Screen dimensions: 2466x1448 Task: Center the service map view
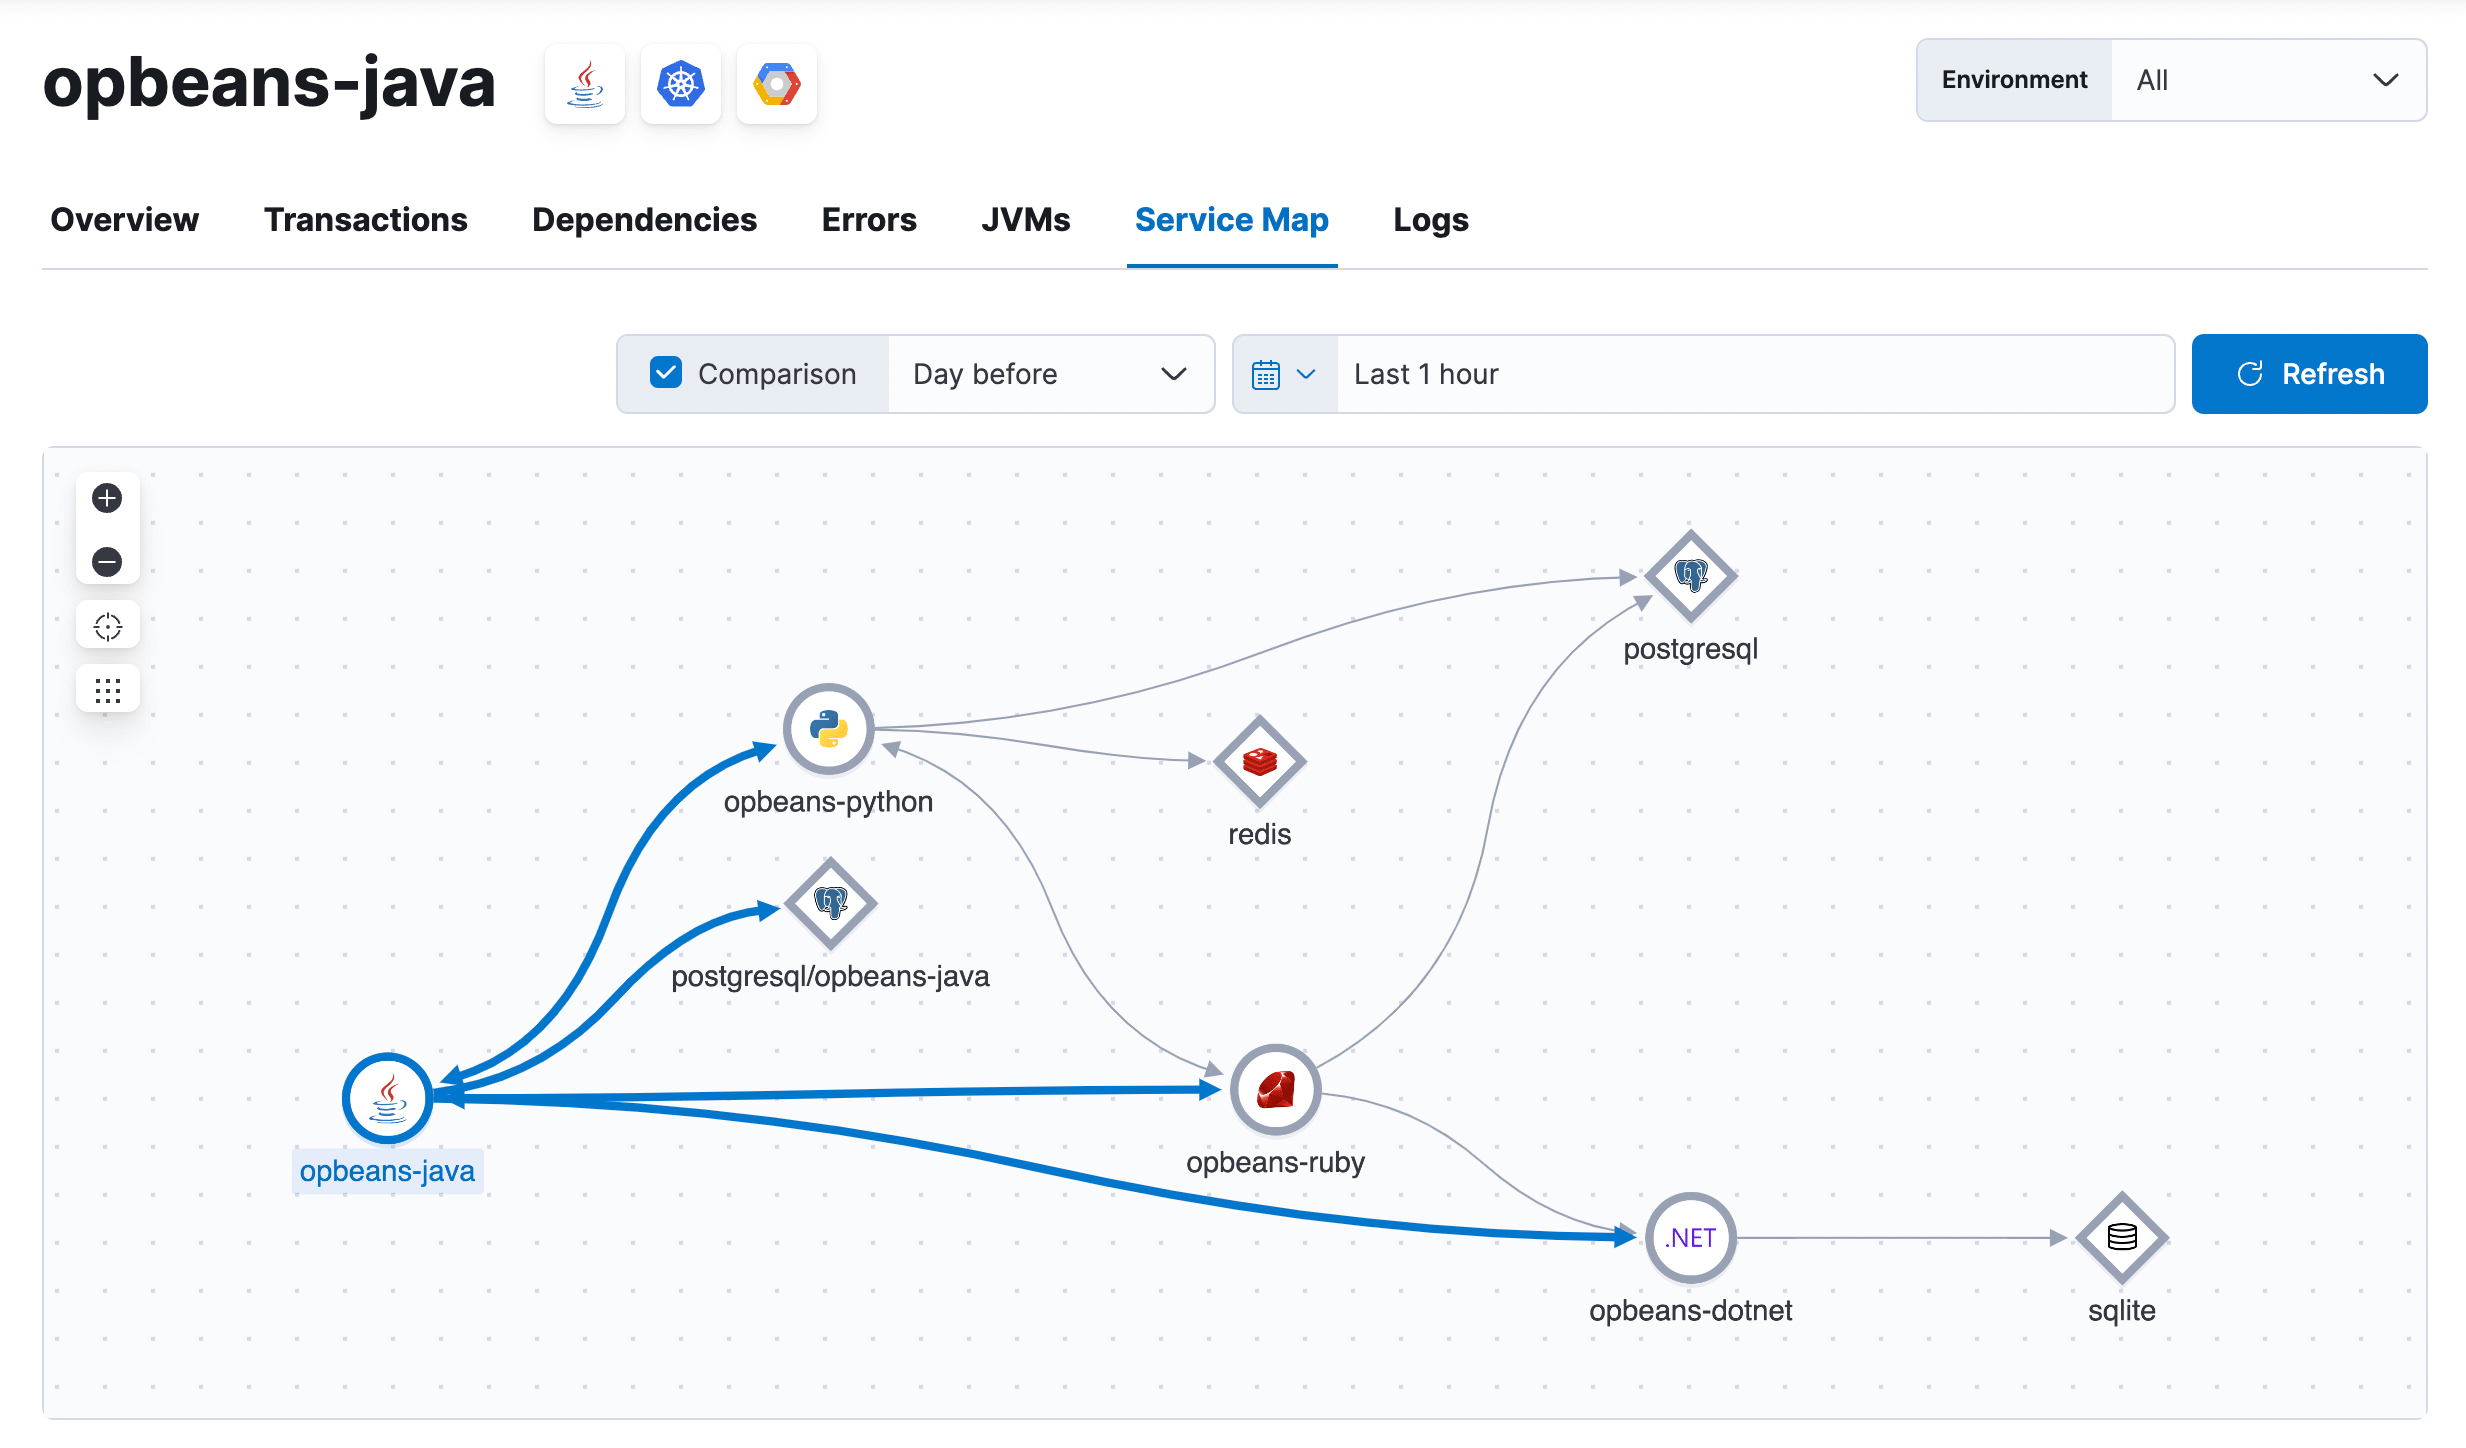[x=107, y=626]
